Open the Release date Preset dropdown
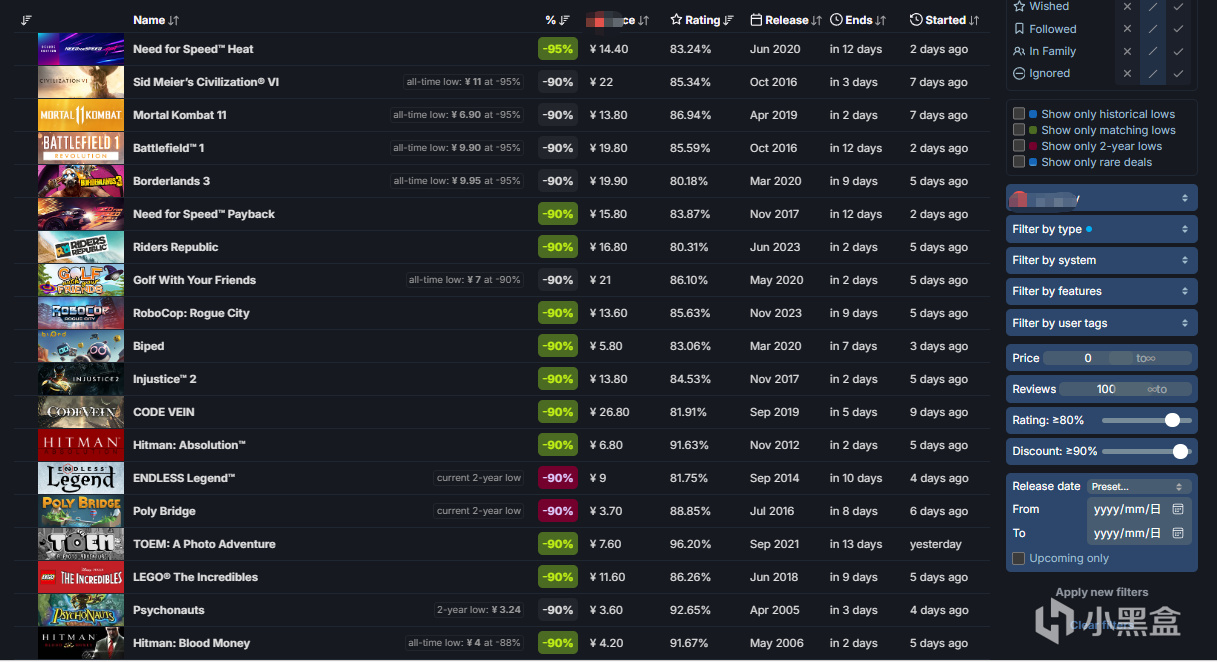Viewport: 1217px width, 662px height. tap(1139, 486)
